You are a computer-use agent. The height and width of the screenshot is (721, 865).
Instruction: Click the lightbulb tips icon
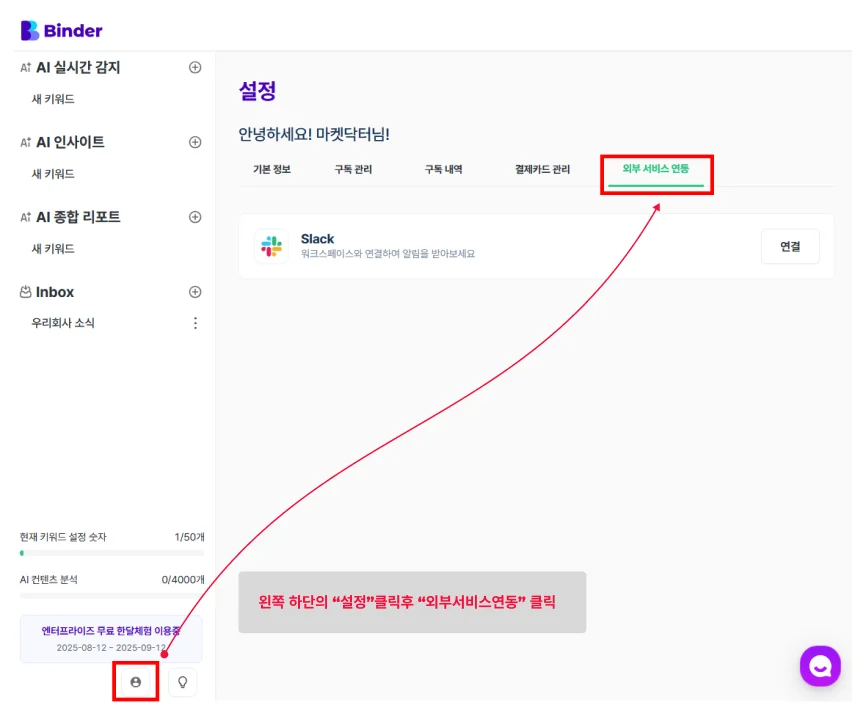click(183, 682)
